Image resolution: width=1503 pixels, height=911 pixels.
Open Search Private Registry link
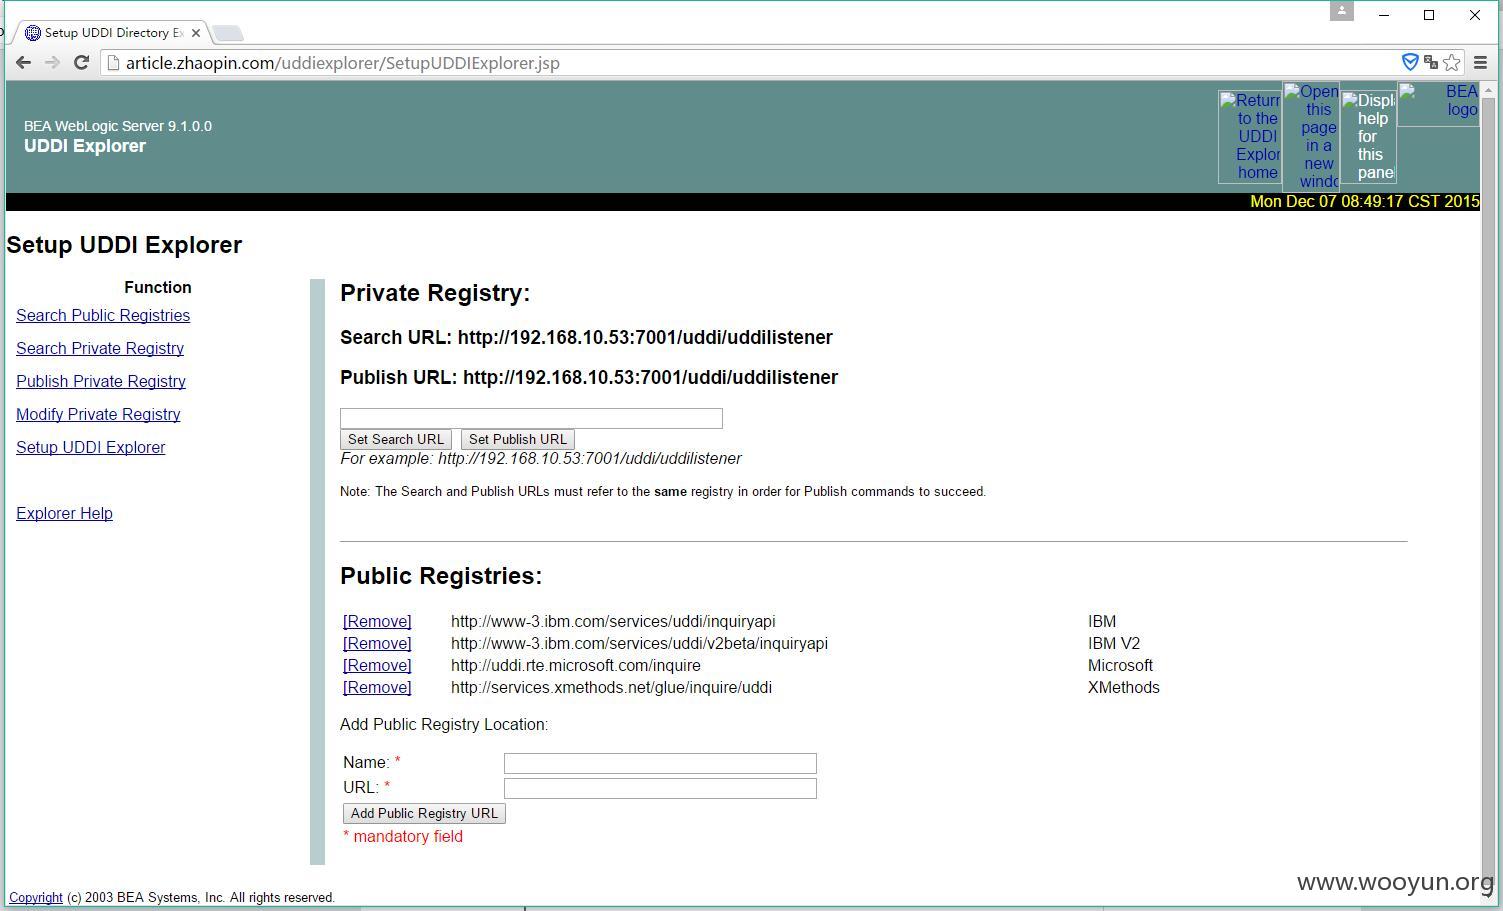click(100, 349)
